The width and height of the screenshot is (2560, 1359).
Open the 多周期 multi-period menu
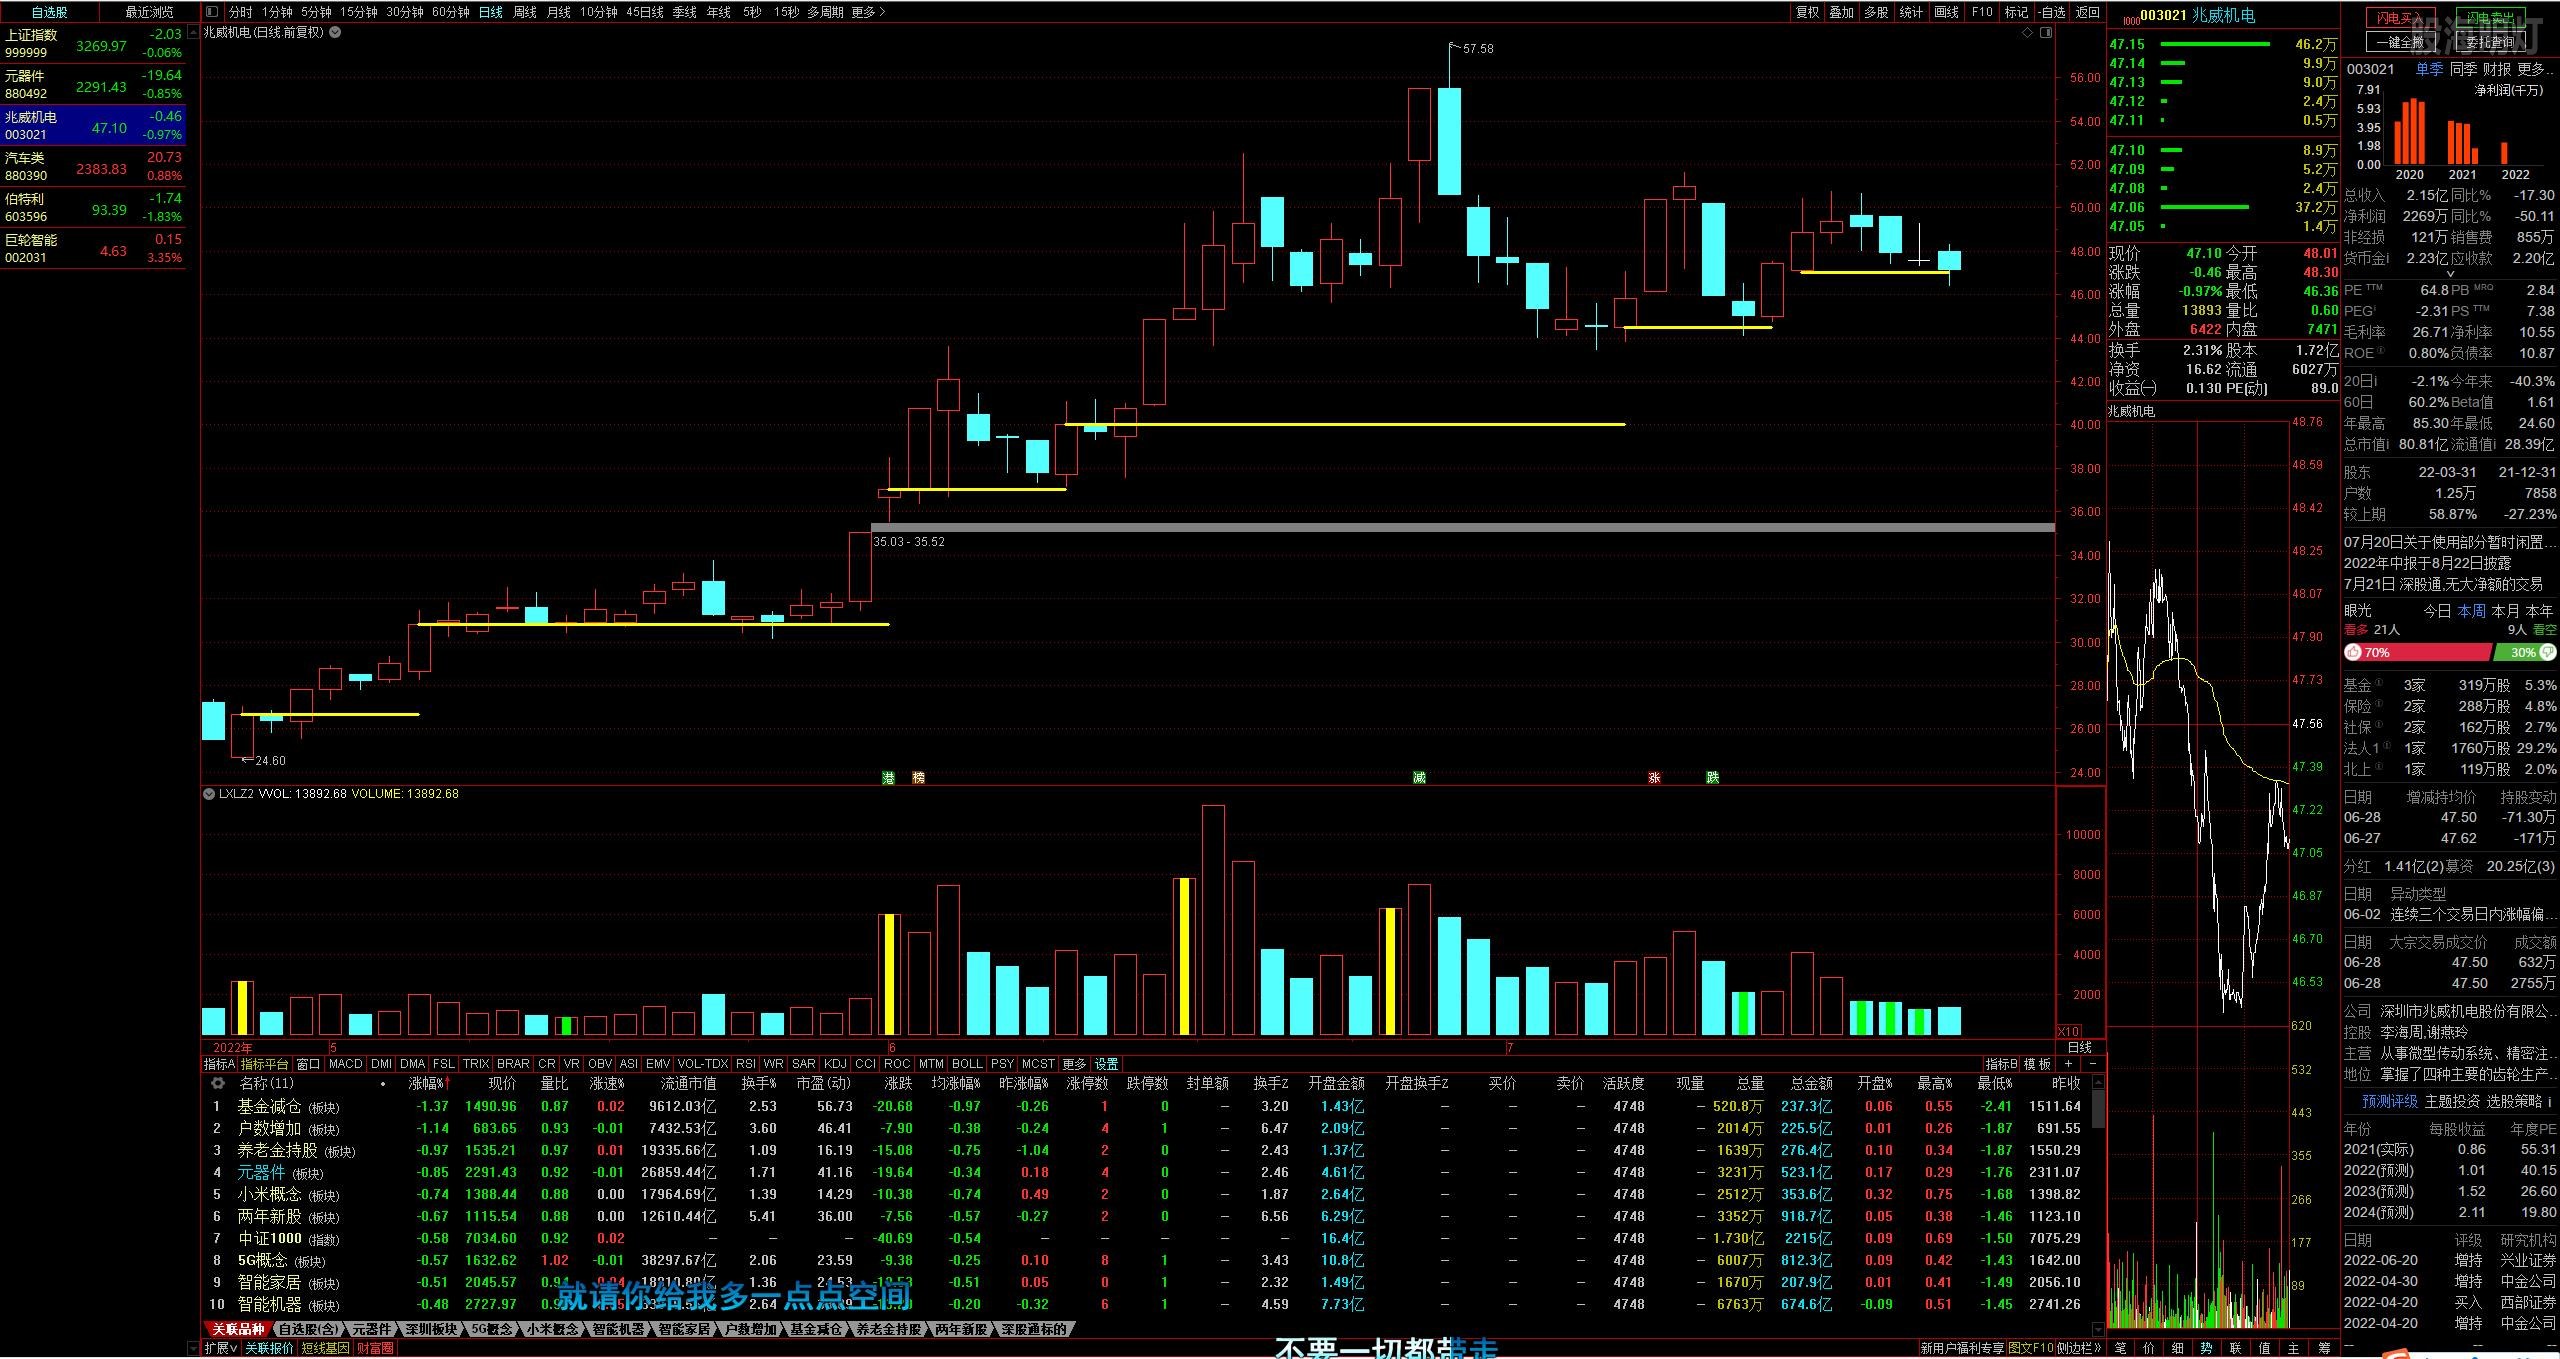[825, 12]
